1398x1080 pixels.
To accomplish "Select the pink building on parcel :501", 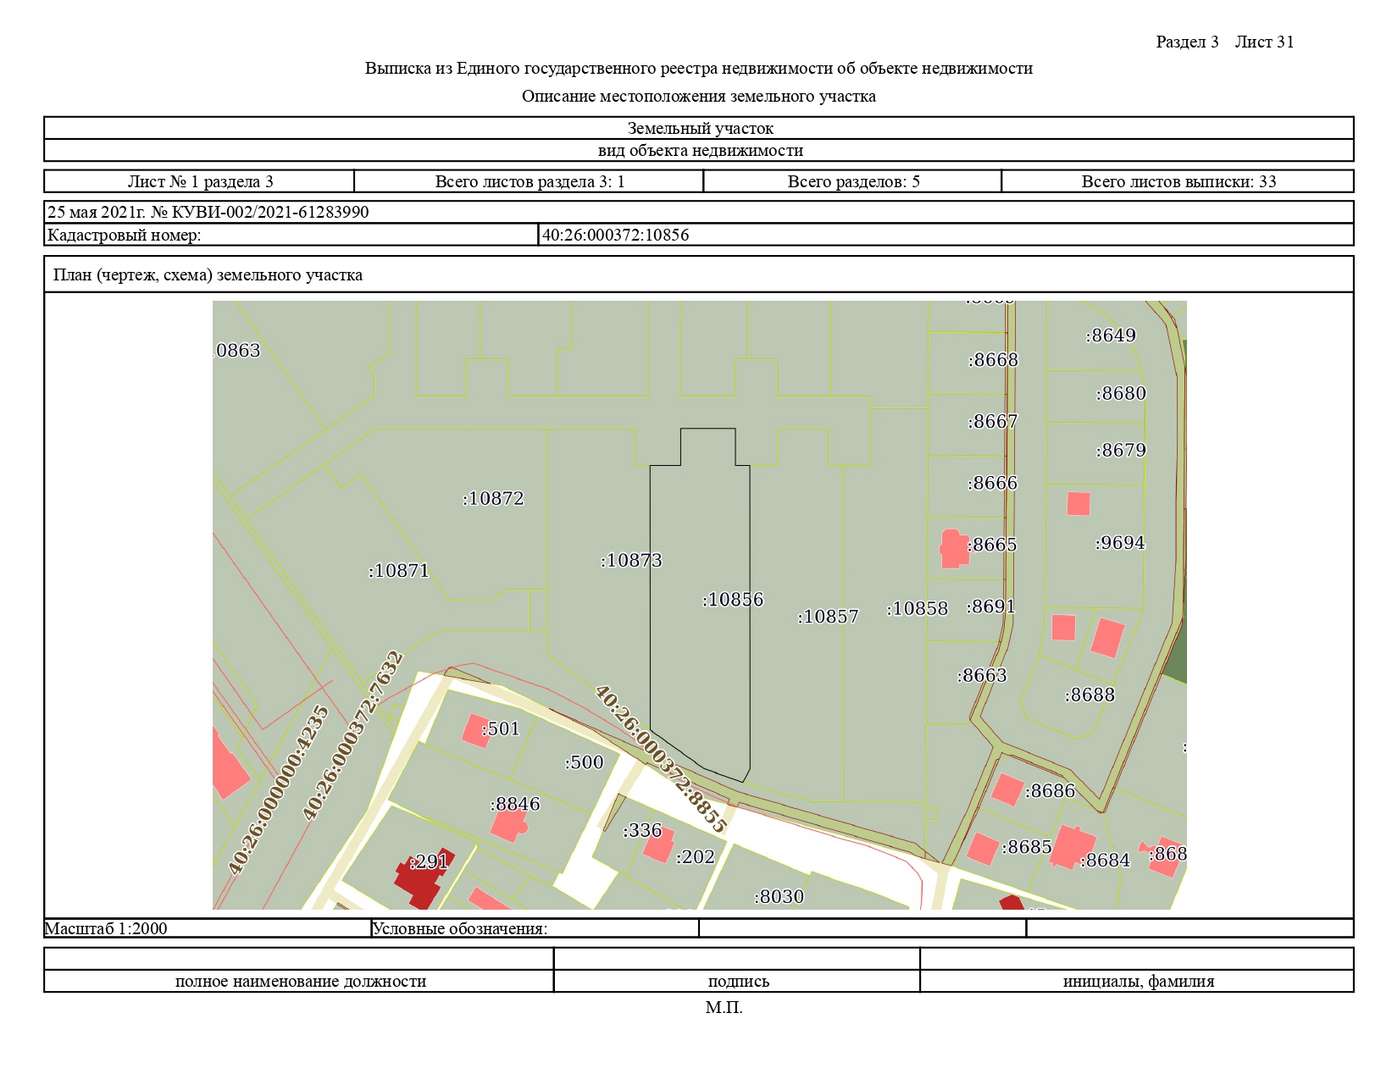I will click(x=474, y=730).
